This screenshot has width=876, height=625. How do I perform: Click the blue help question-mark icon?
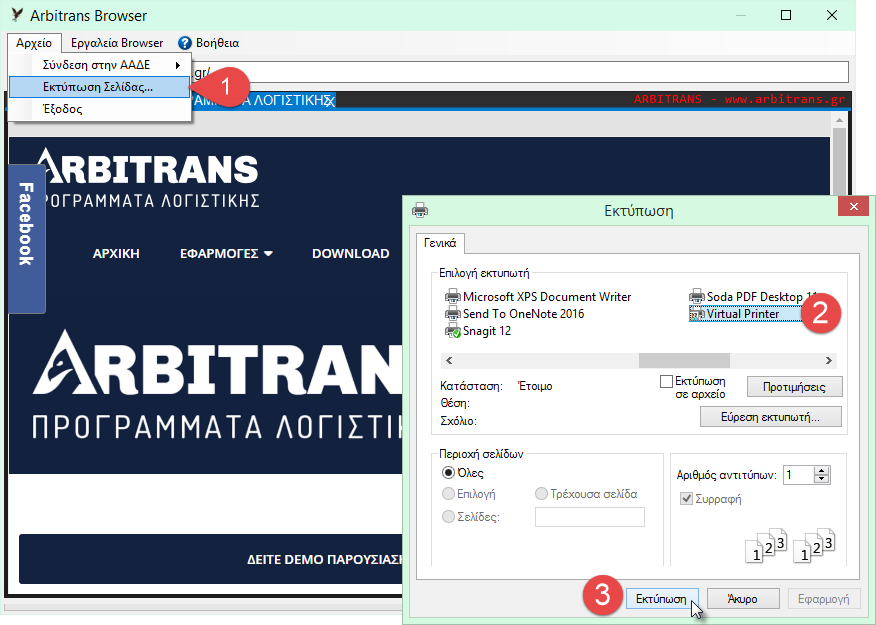(x=185, y=43)
